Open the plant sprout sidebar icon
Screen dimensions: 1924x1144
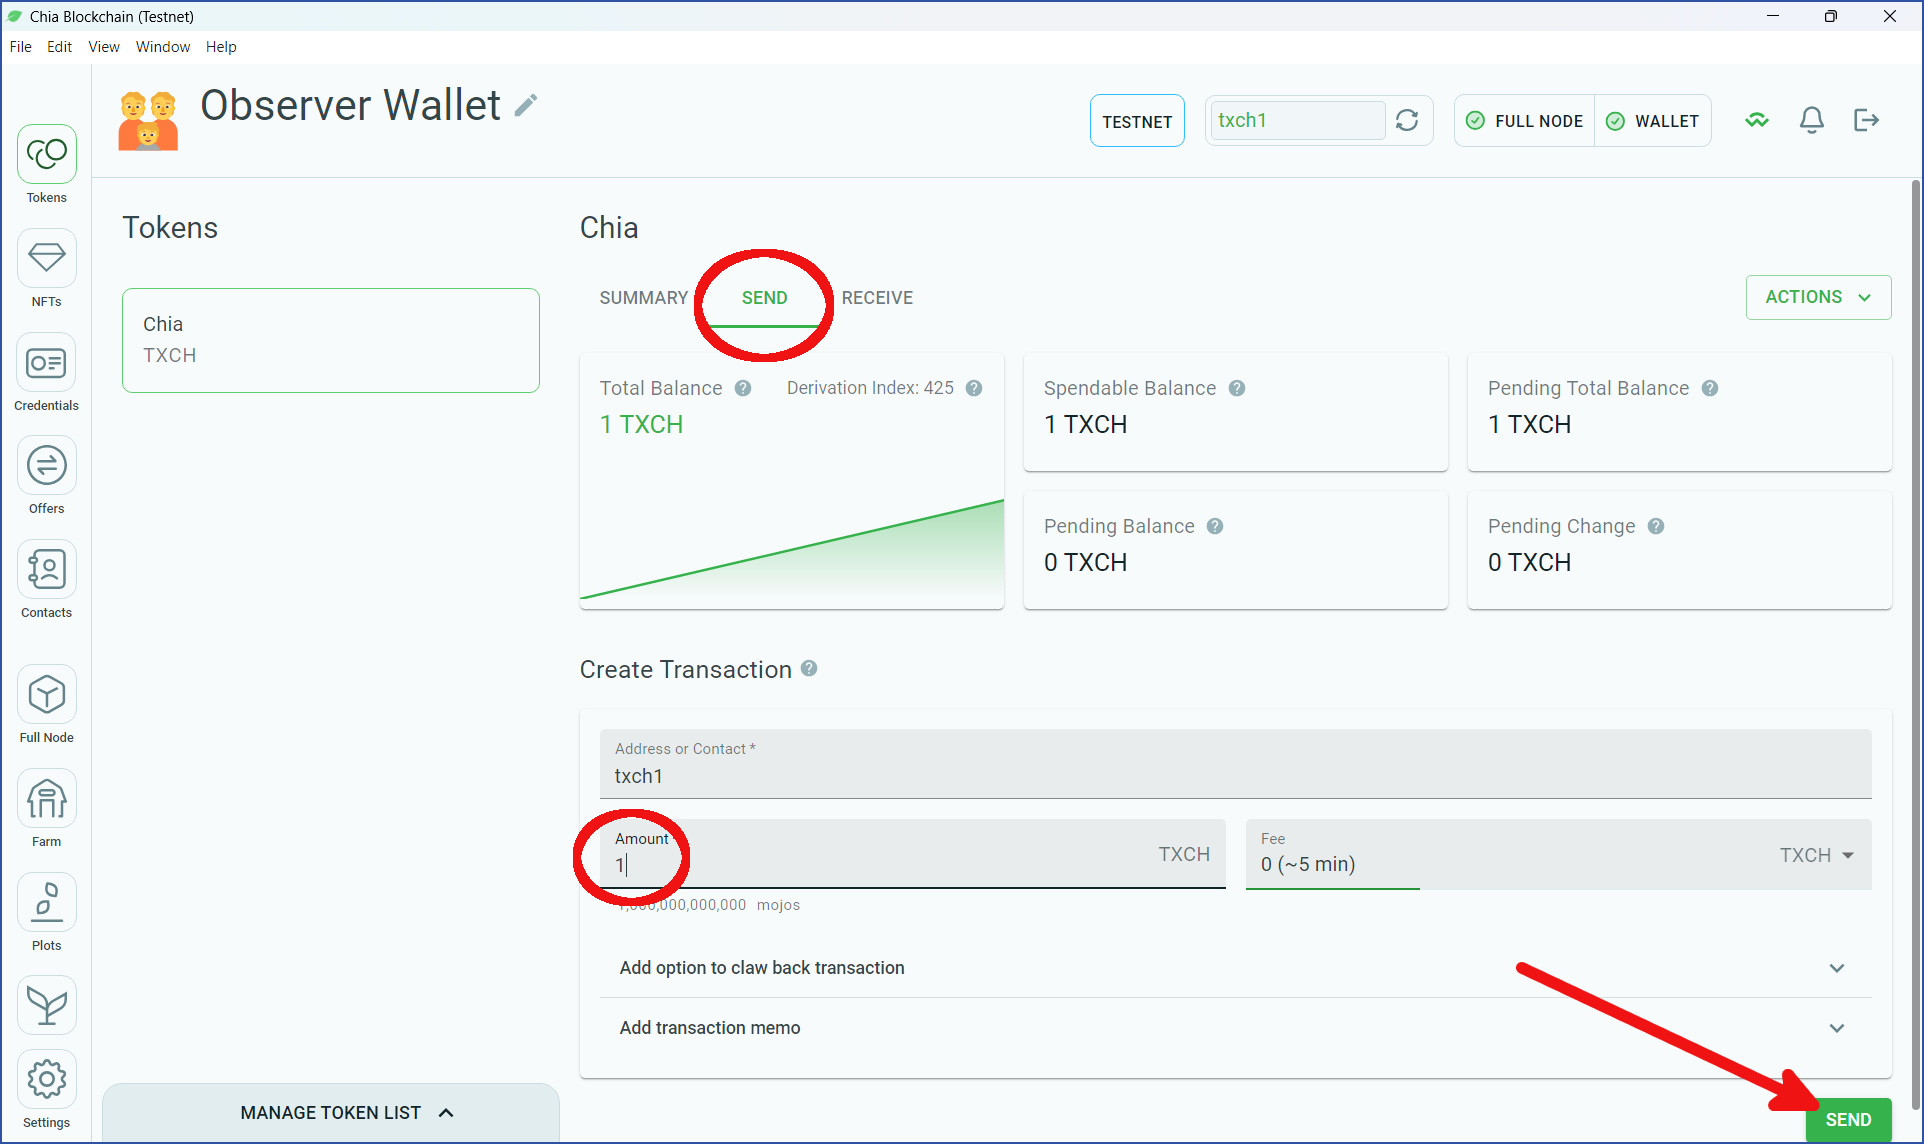click(46, 1005)
